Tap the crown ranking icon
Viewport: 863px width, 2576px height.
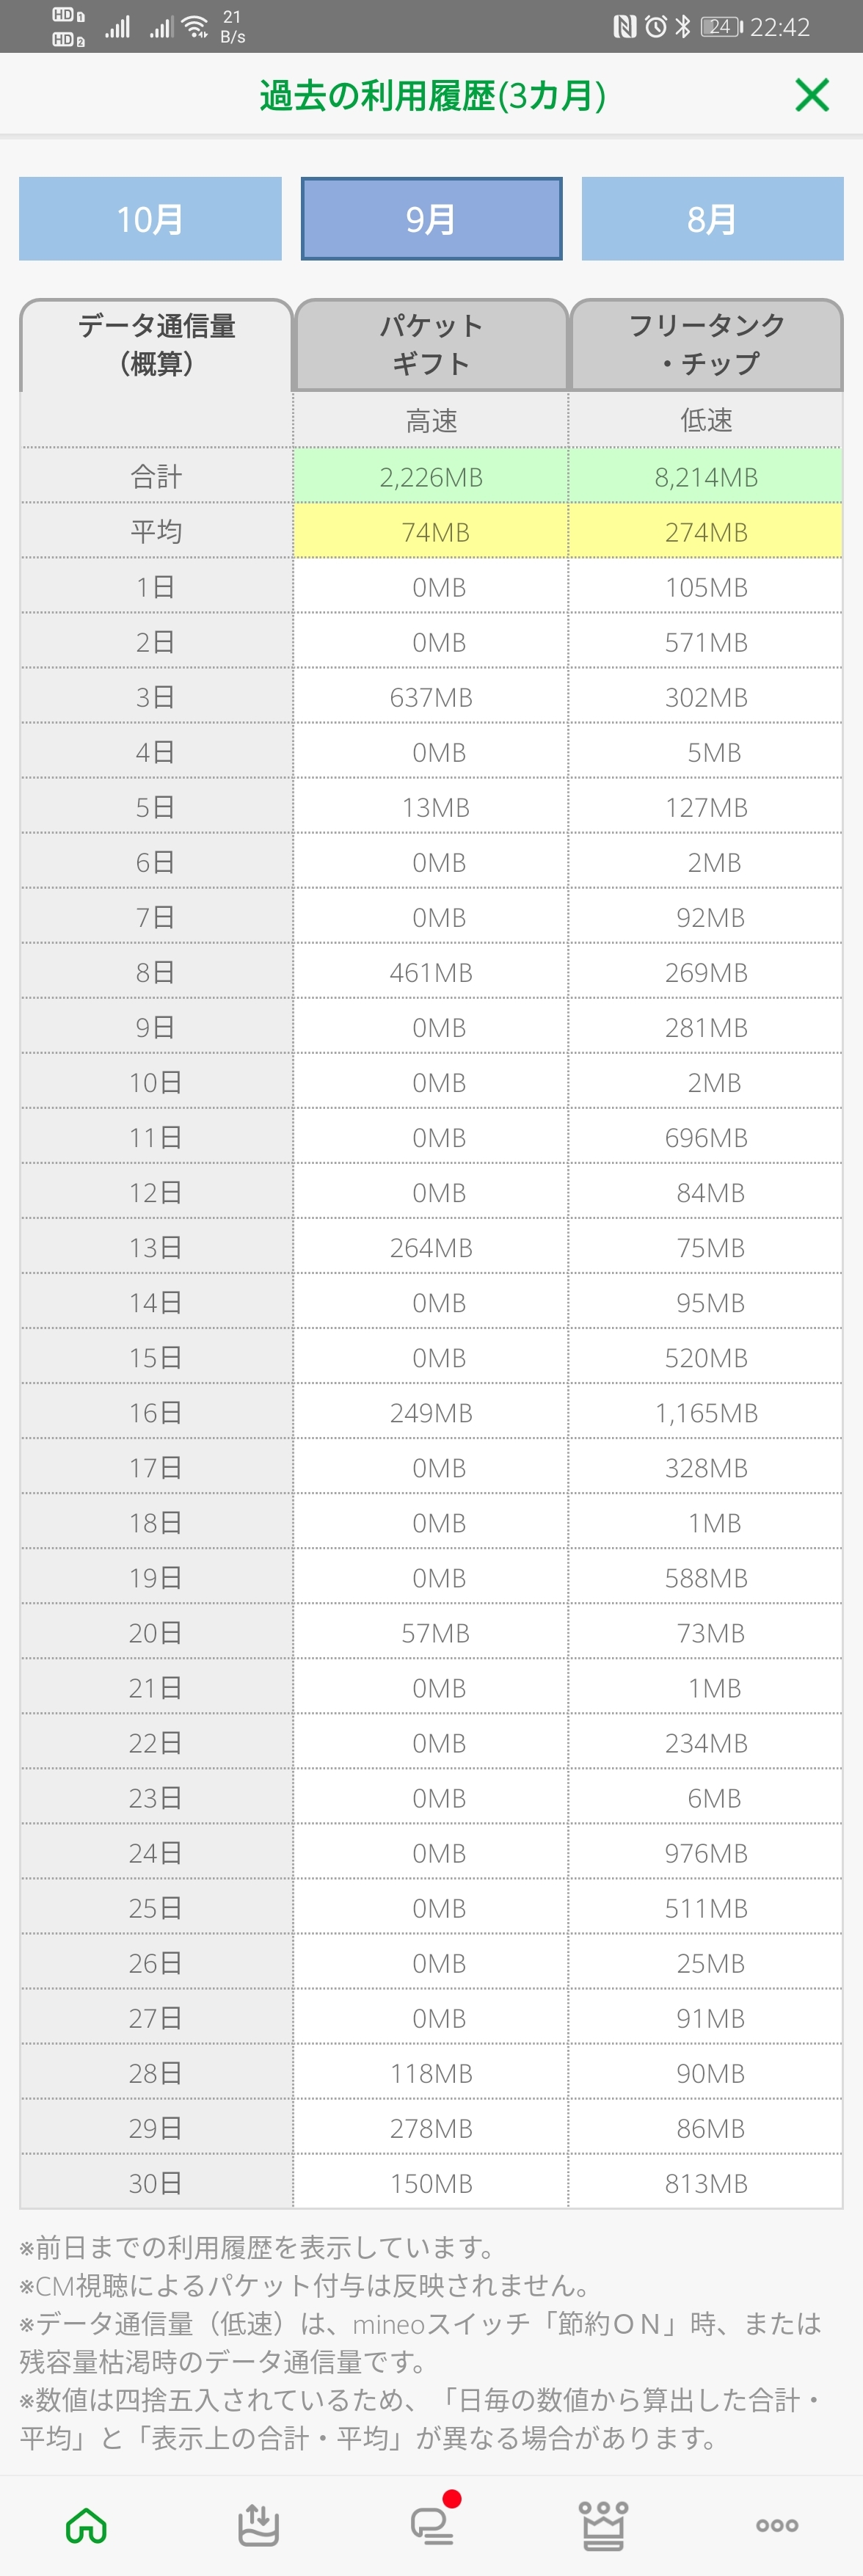(x=605, y=2525)
